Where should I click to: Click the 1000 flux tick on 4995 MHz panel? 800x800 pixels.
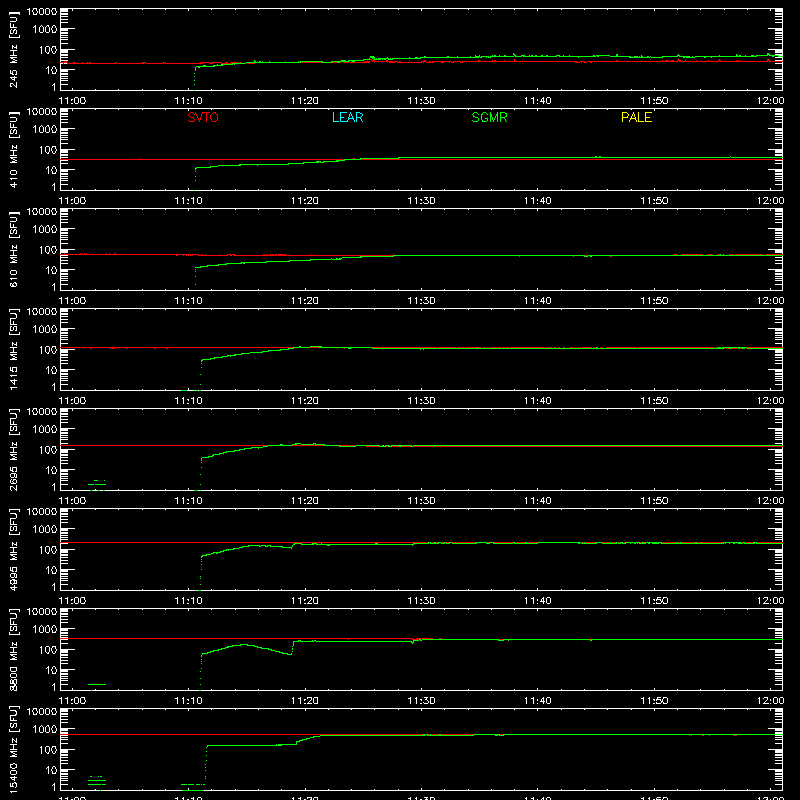[x=45, y=530]
